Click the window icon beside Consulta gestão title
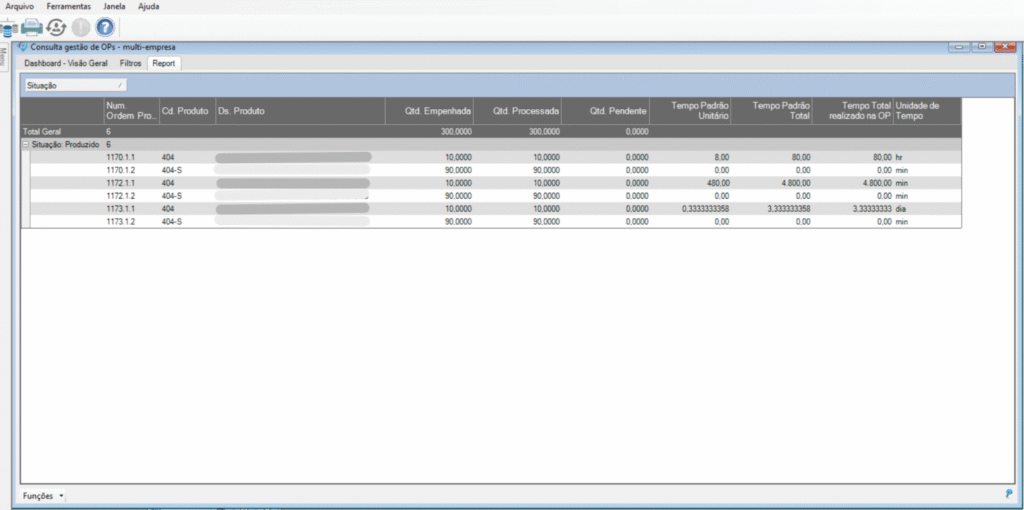This screenshot has width=1024, height=510. point(22,46)
